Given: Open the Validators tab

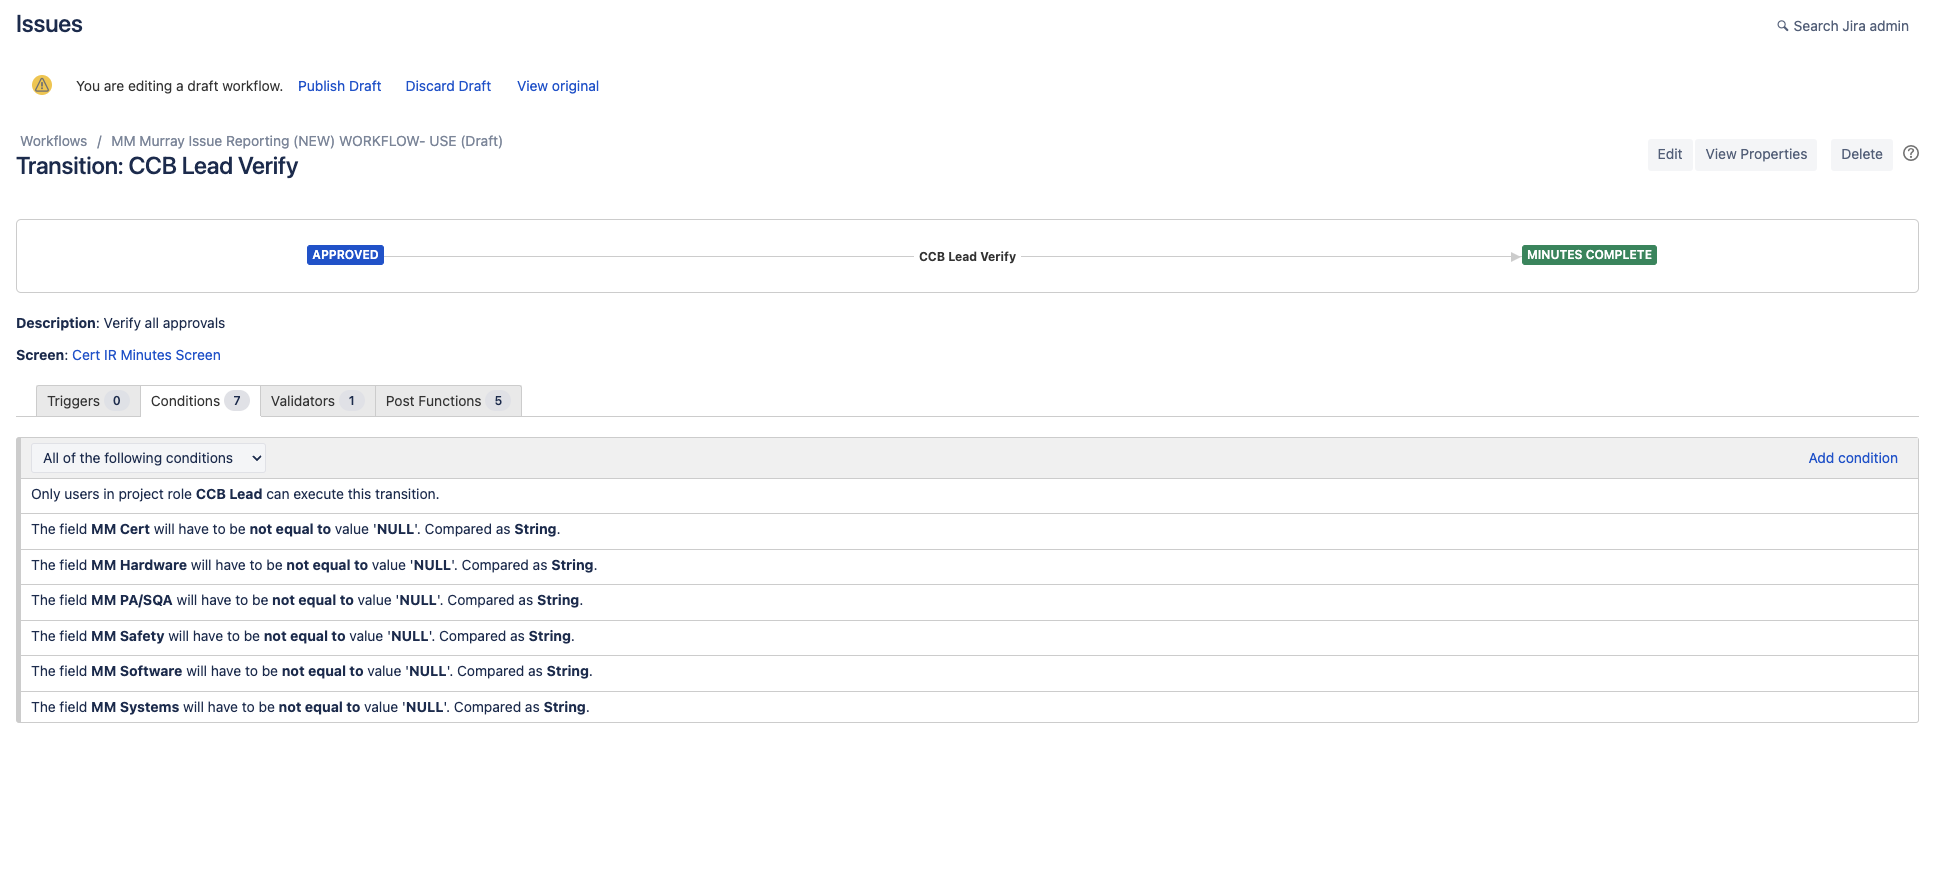Looking at the screenshot, I should [317, 401].
